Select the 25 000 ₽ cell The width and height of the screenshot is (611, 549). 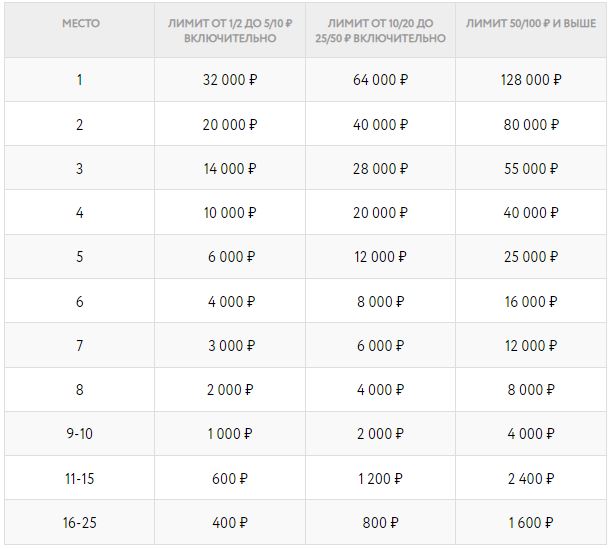[530, 257]
